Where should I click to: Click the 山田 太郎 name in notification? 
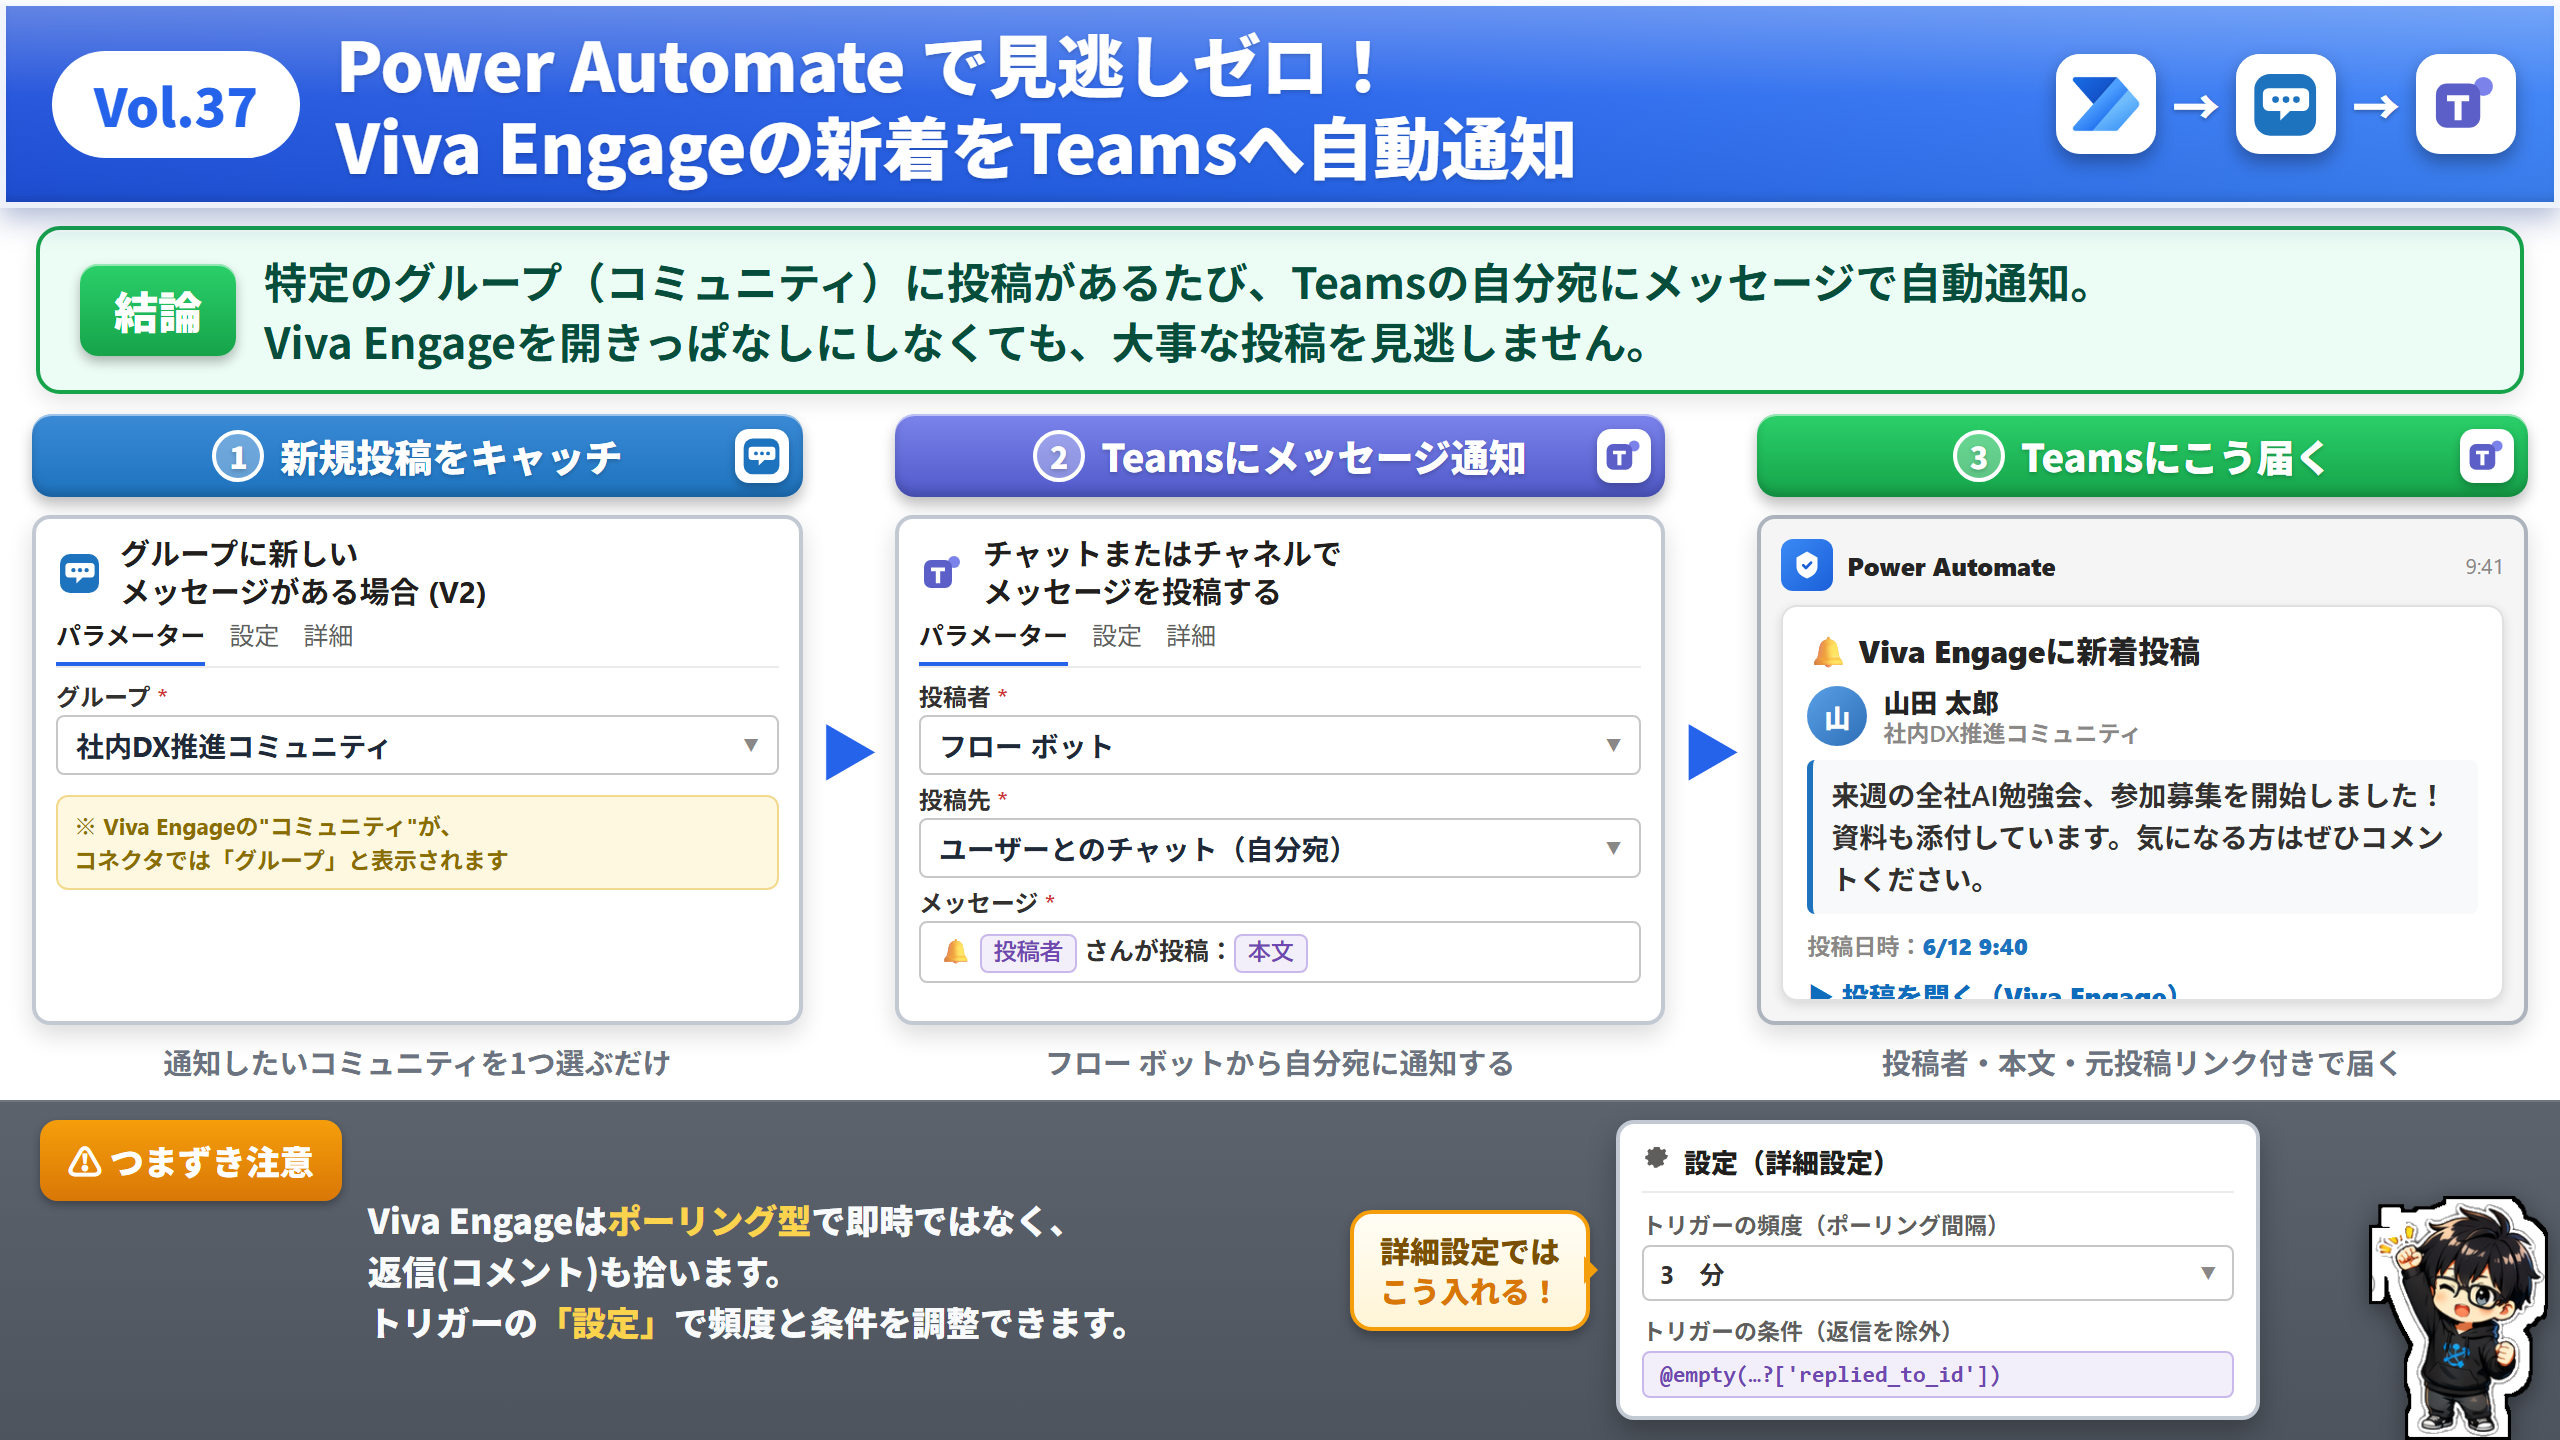[1941, 703]
